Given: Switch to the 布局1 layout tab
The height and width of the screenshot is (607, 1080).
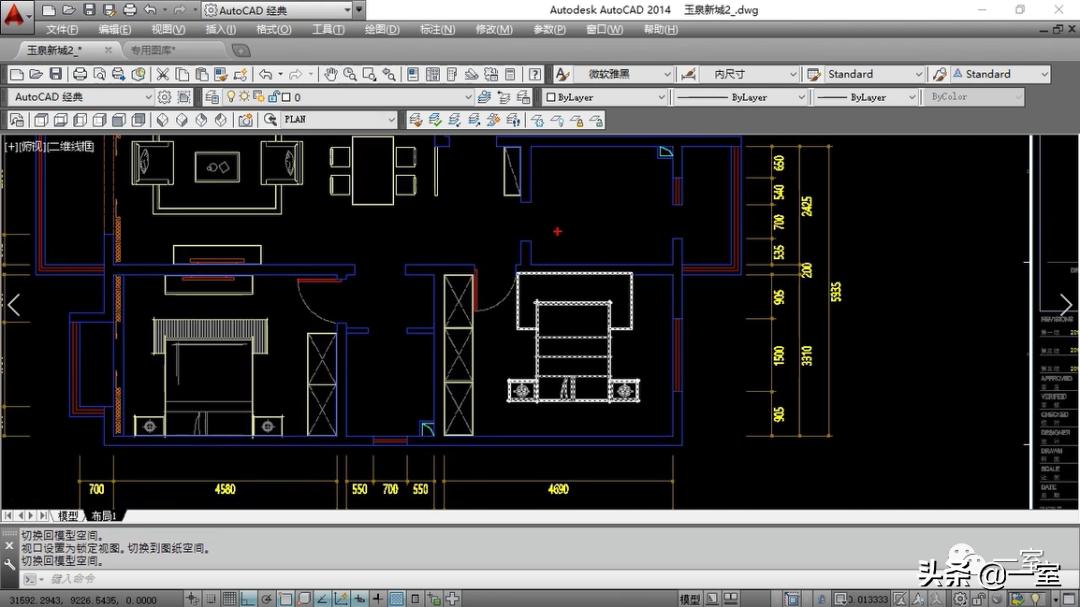Looking at the screenshot, I should (x=104, y=516).
